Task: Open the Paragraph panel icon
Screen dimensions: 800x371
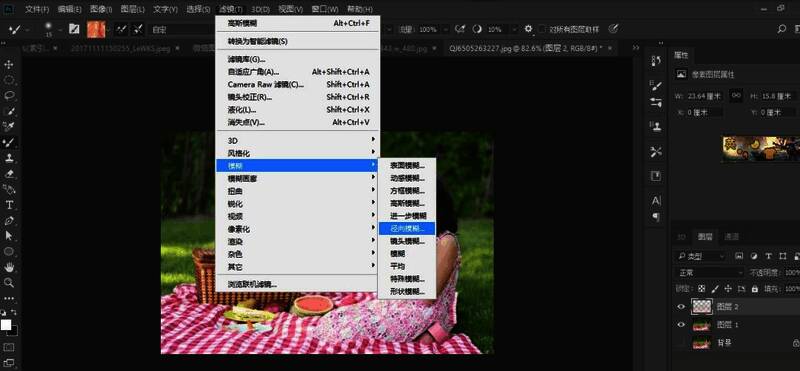Action: (657, 217)
